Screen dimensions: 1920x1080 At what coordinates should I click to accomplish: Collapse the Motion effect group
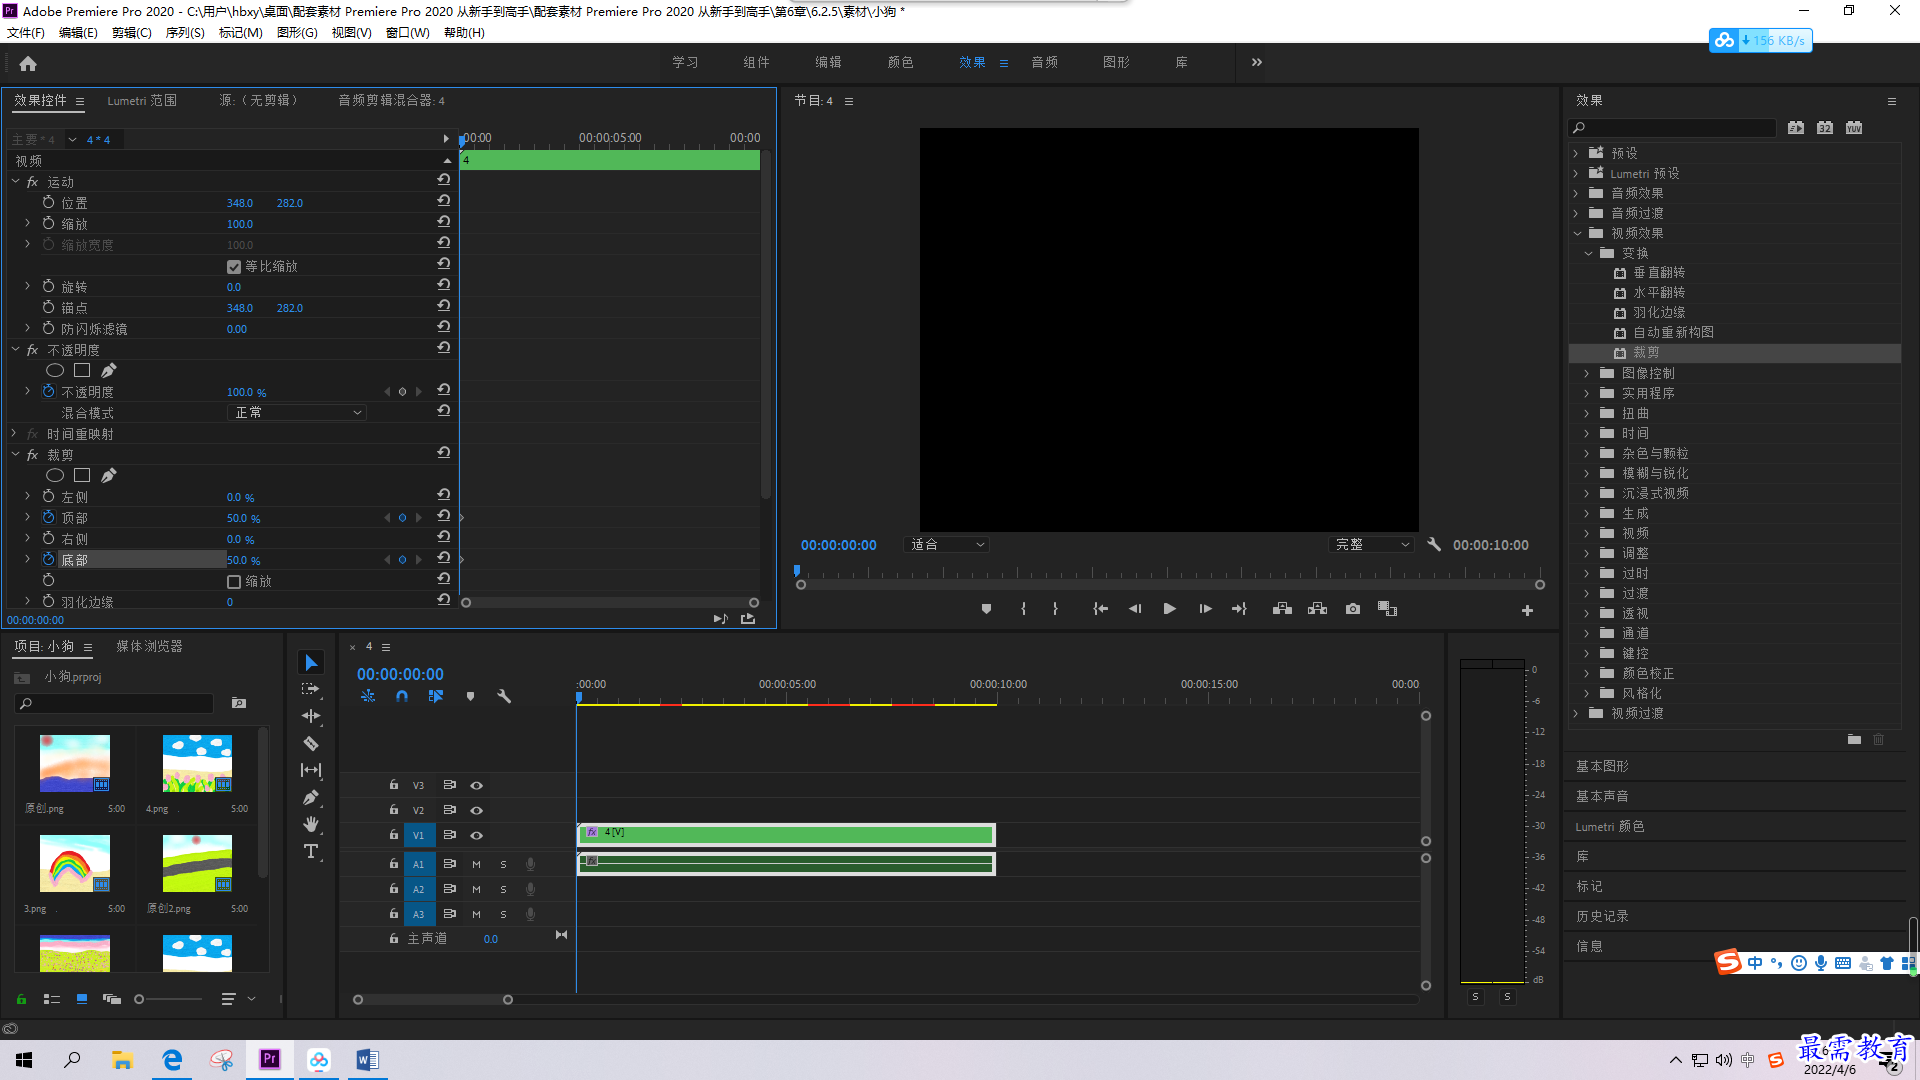15,182
